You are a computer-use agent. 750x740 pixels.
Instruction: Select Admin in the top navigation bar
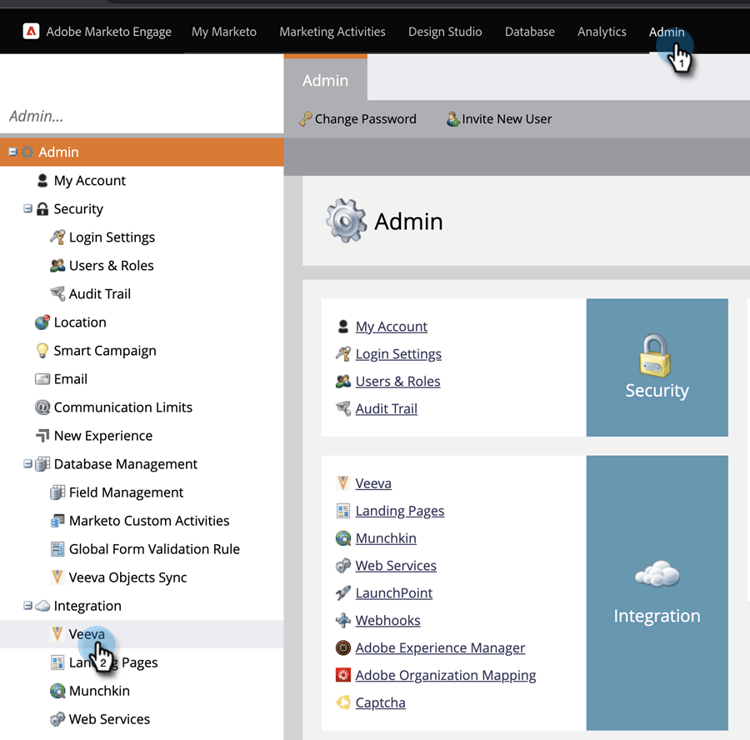pos(666,32)
